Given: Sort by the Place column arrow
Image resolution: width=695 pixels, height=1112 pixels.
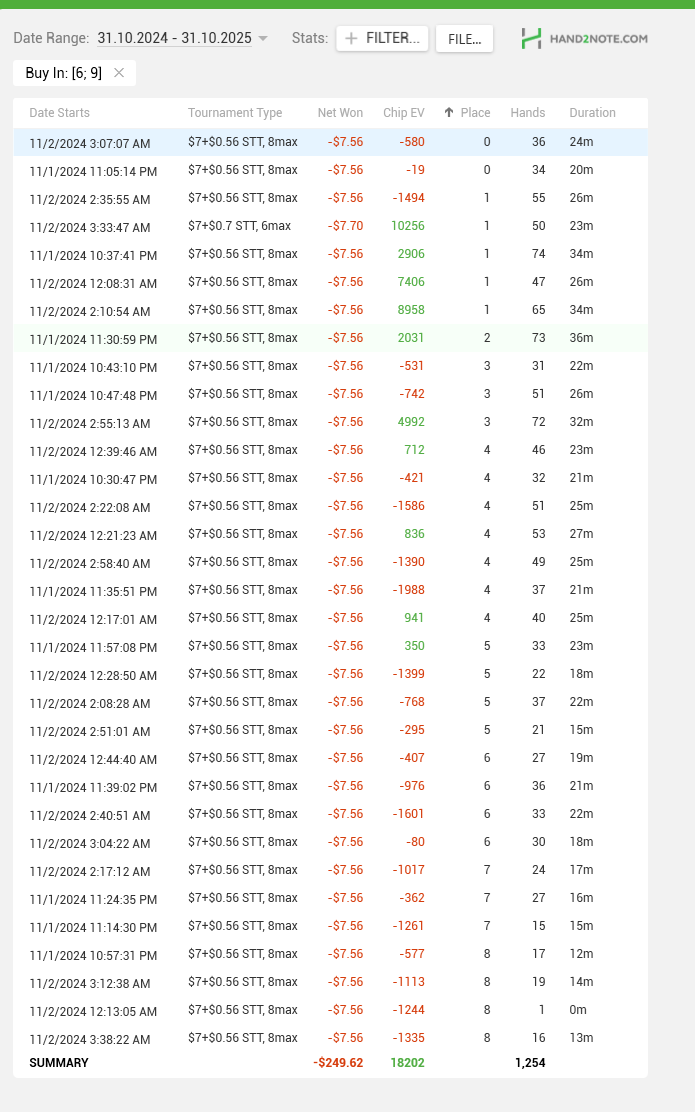Looking at the screenshot, I should pyautogui.click(x=449, y=113).
